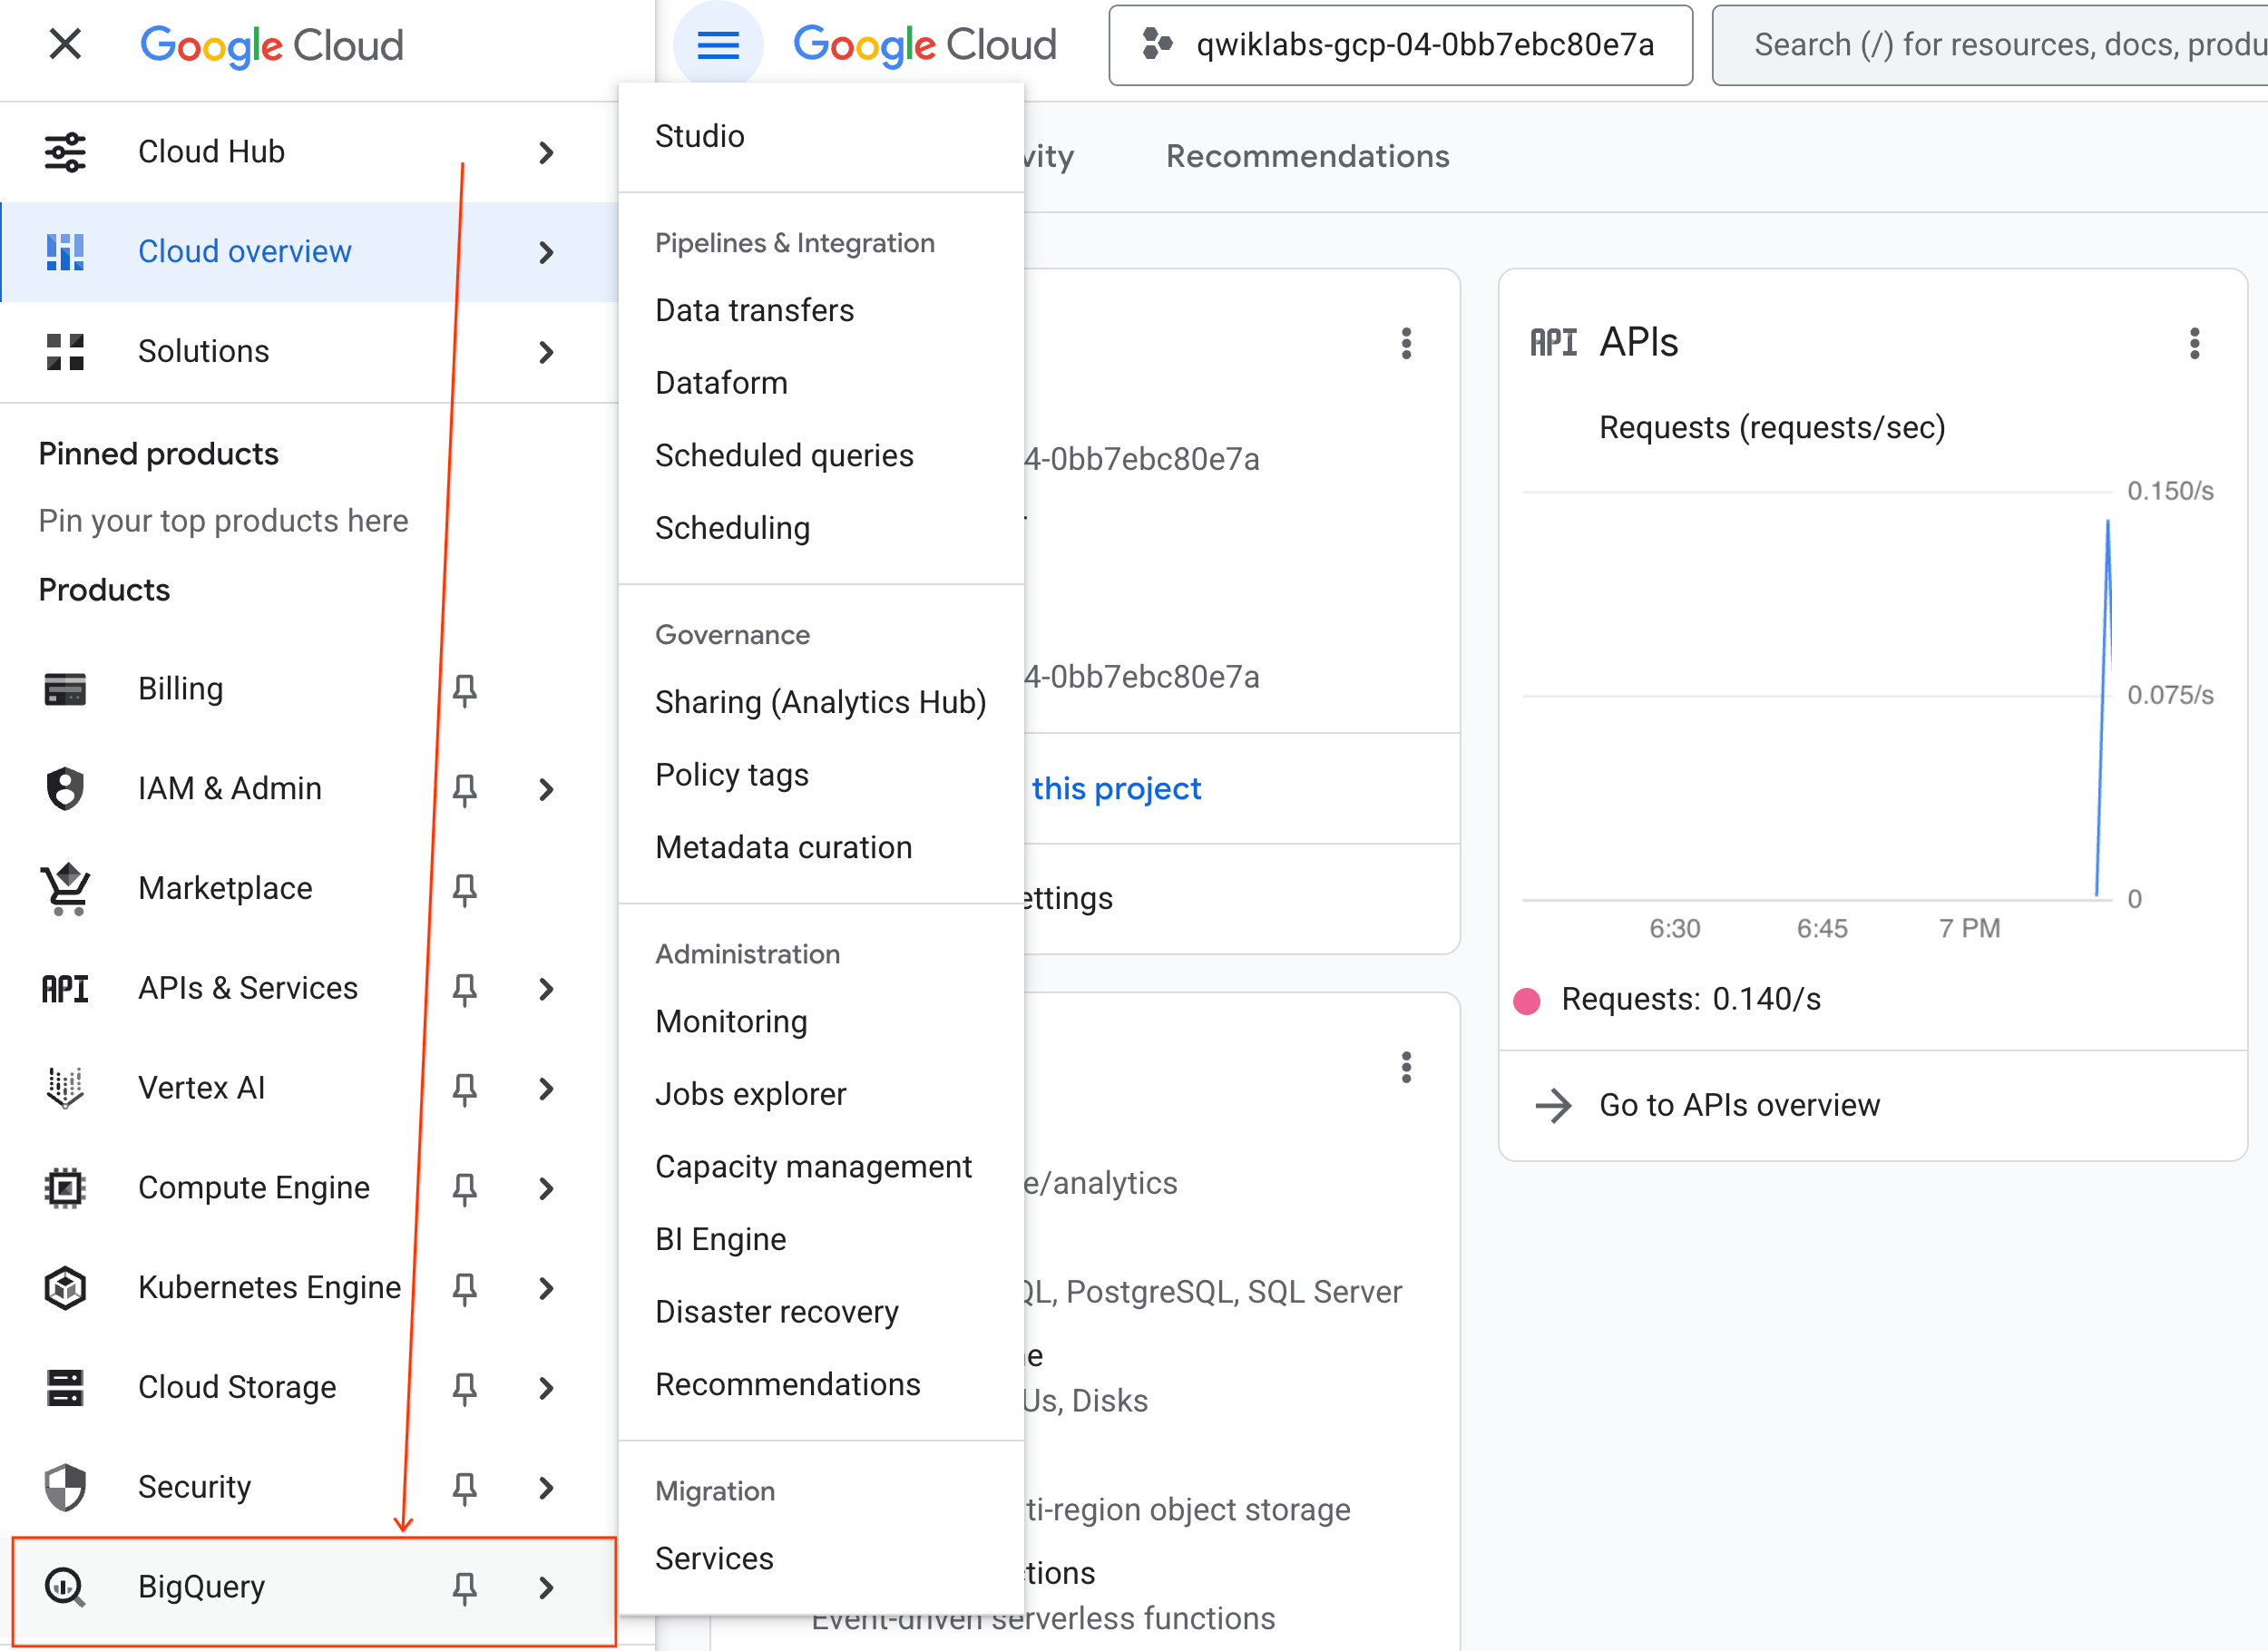
Task: Pin BigQuery to pinned products
Action: (x=464, y=1587)
